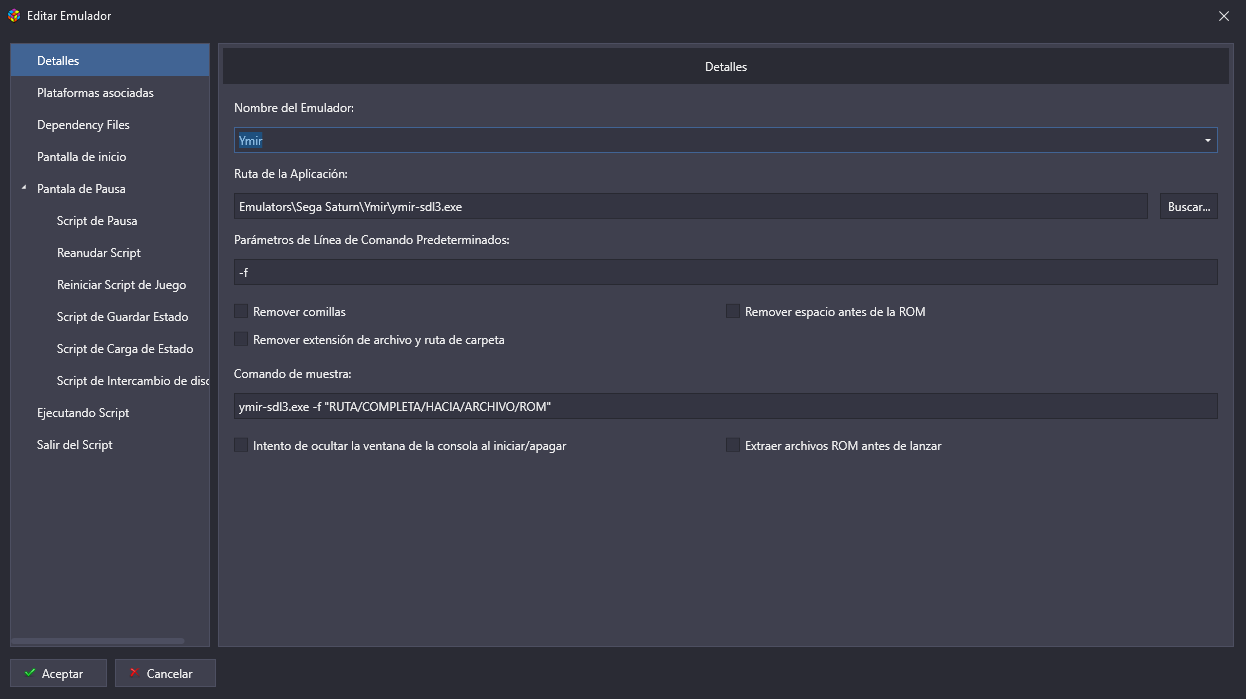Click the Ruta de la Aplicación path field
This screenshot has height=699, width=1246.
tap(691, 206)
